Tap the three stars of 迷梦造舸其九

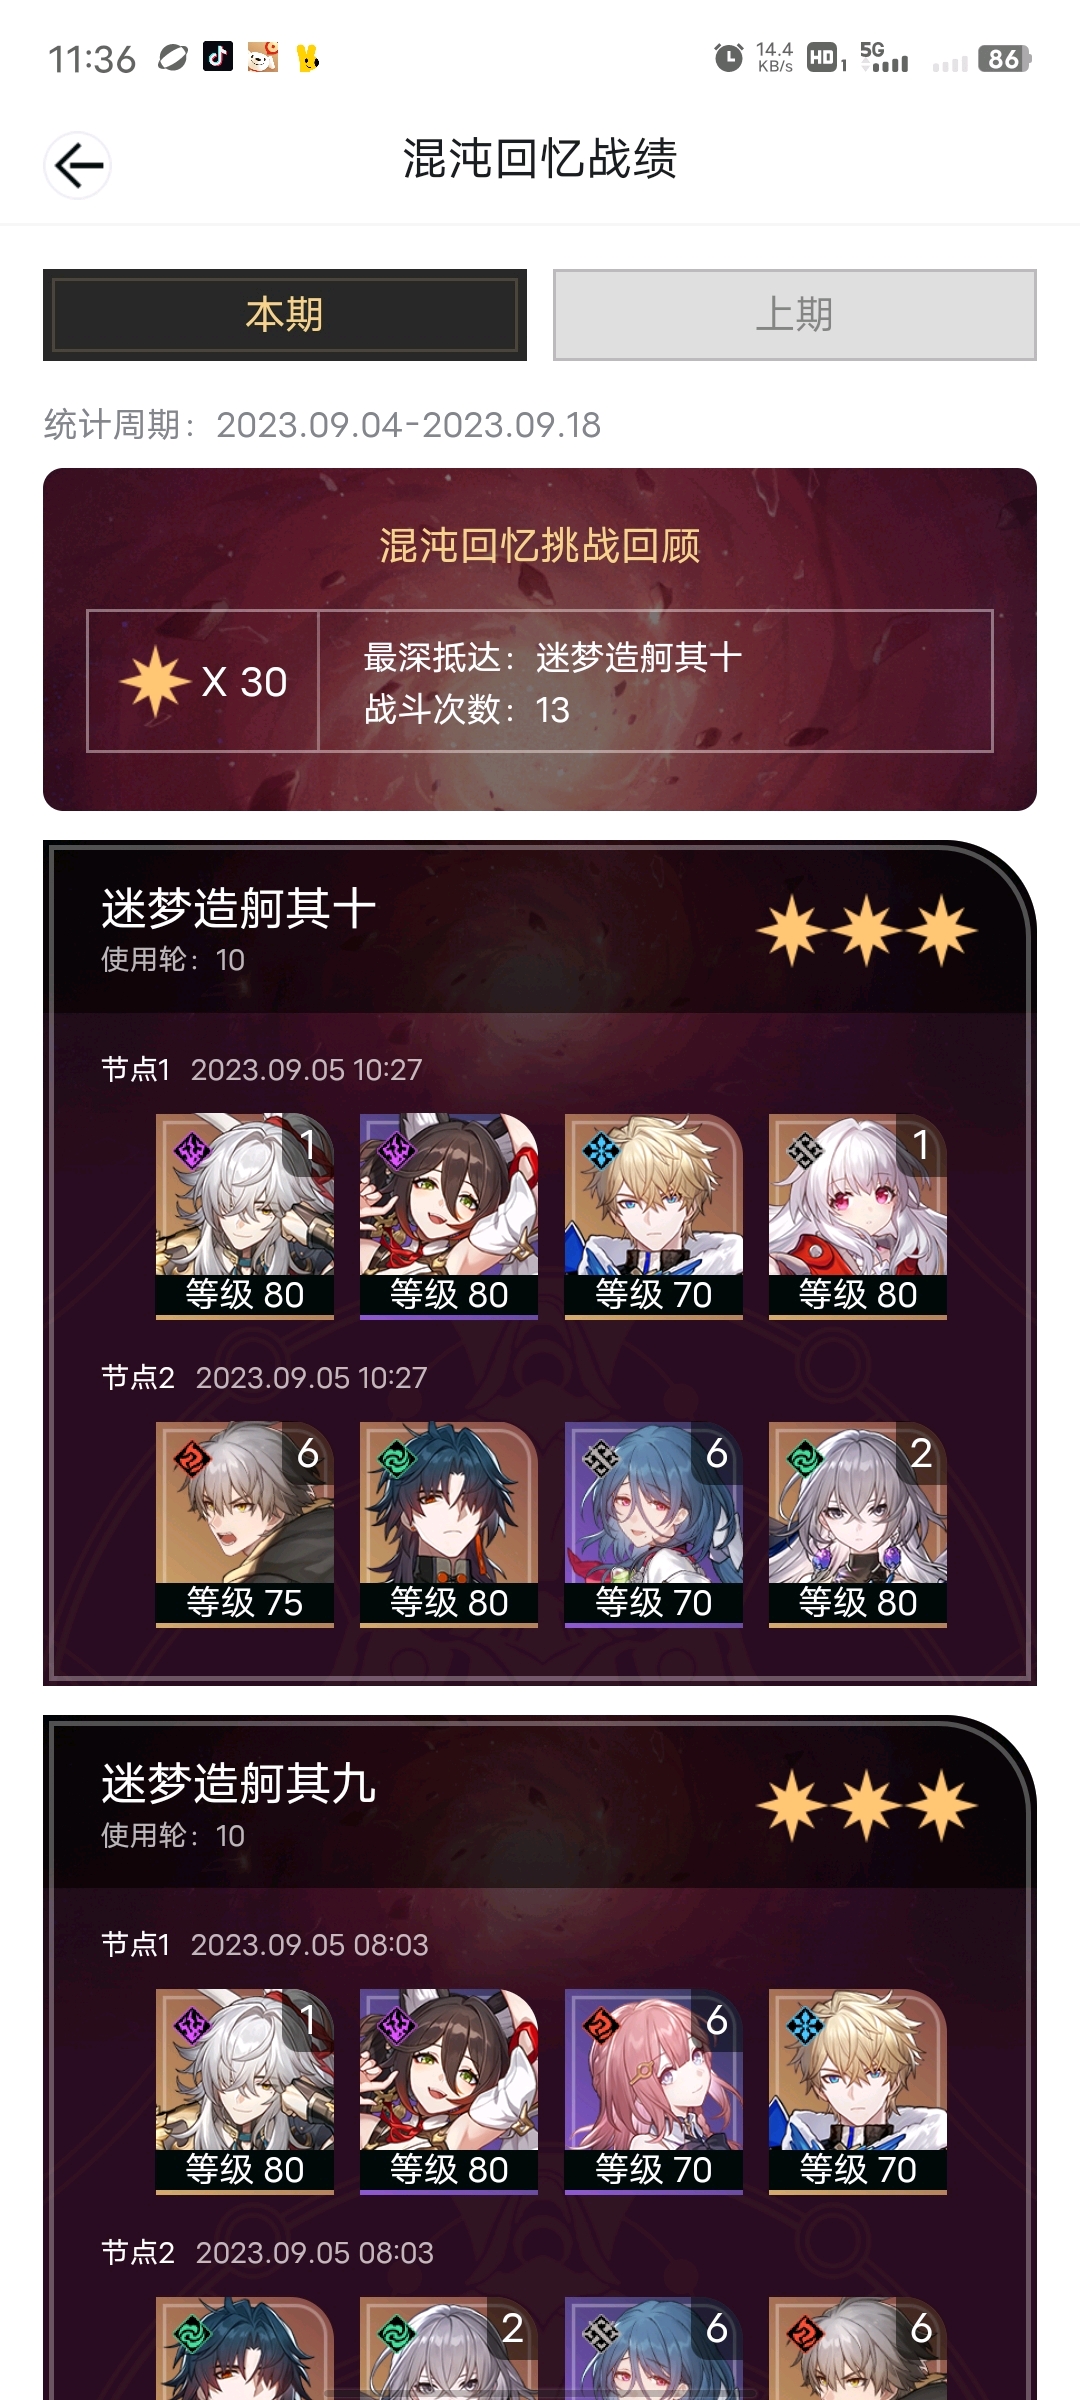tap(867, 1806)
